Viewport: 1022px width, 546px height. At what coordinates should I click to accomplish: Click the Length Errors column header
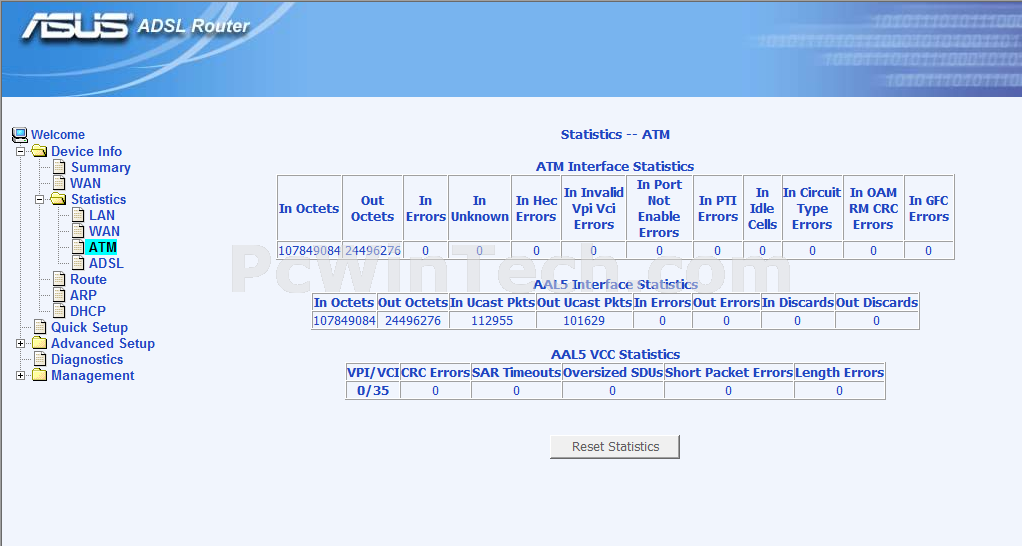tap(840, 373)
